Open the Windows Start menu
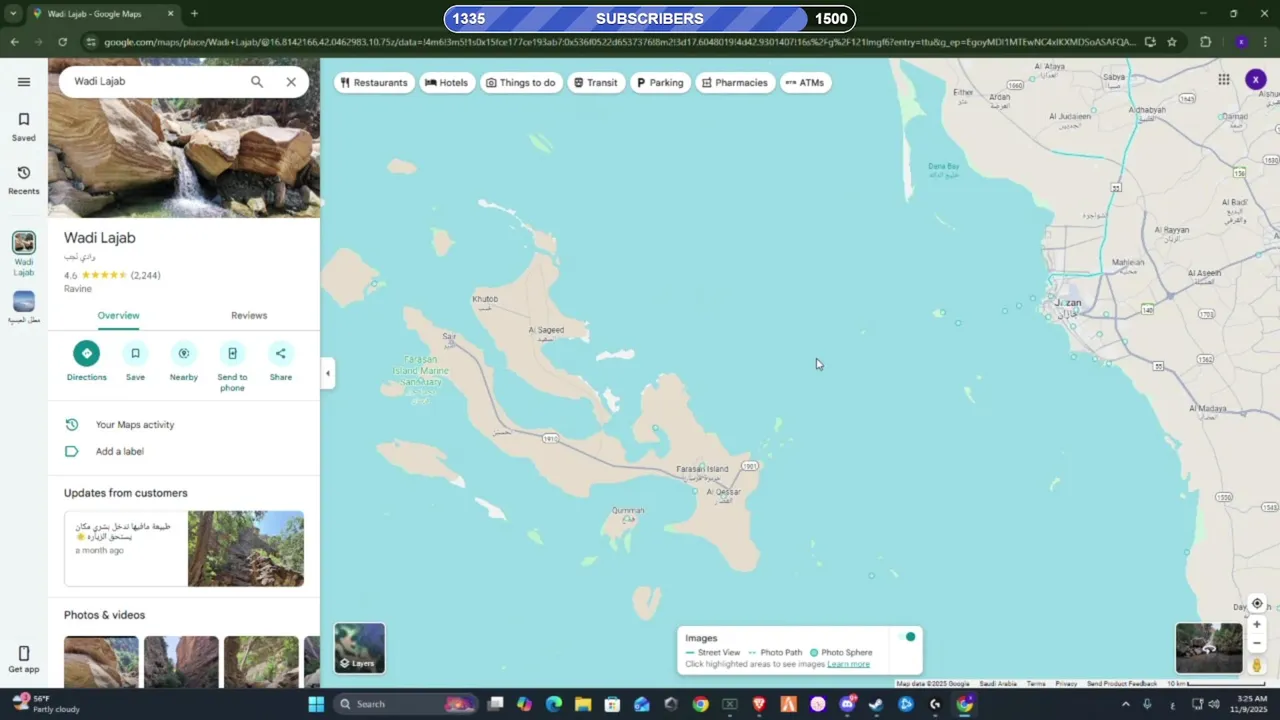1280x720 pixels. tap(316, 704)
